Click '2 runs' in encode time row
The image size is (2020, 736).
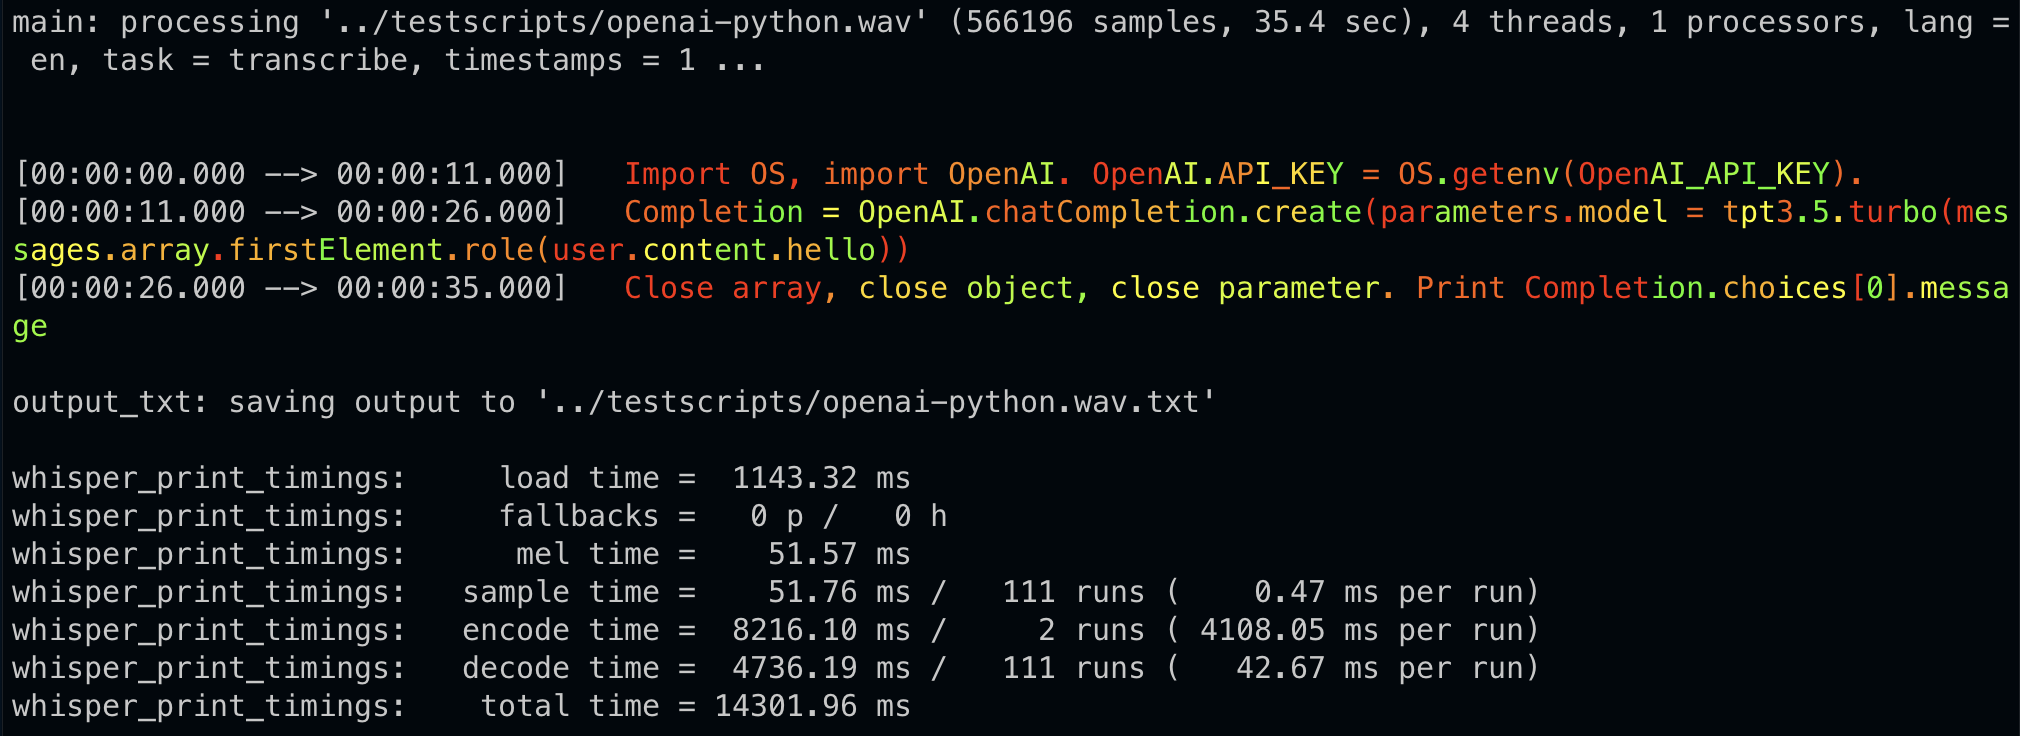point(1092,630)
